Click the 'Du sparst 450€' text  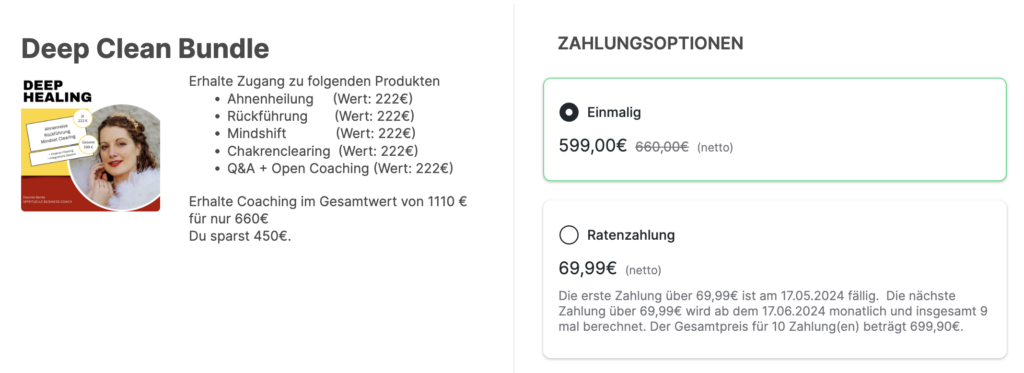240,236
